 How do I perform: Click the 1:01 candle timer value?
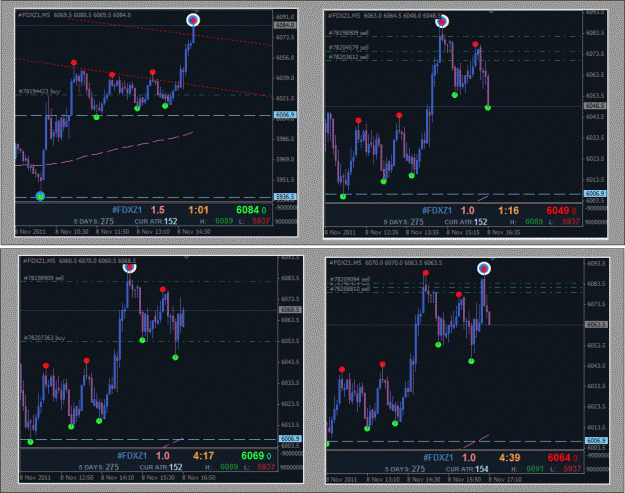pyautogui.click(x=198, y=210)
